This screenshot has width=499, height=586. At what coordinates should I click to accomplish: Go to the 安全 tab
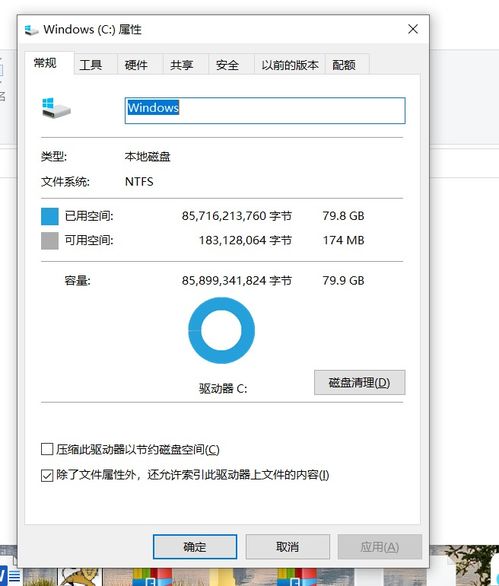(231, 65)
